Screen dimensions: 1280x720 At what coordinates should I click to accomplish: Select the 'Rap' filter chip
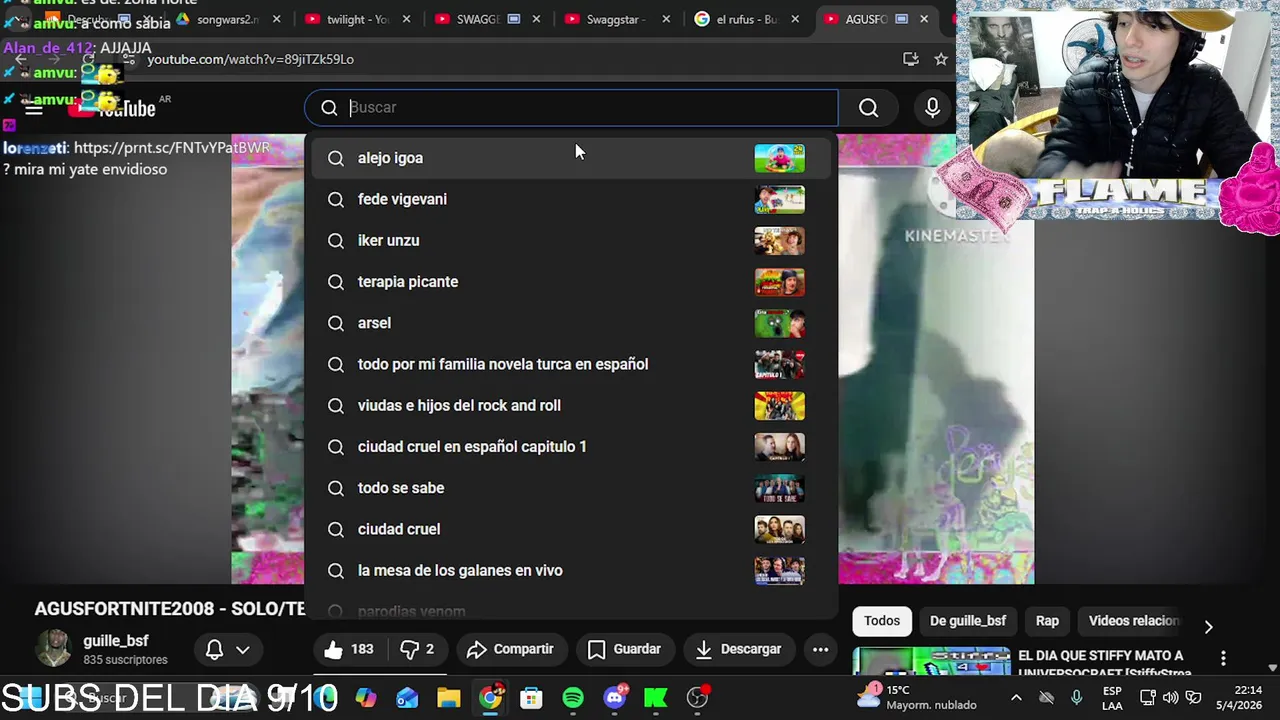click(x=1047, y=621)
